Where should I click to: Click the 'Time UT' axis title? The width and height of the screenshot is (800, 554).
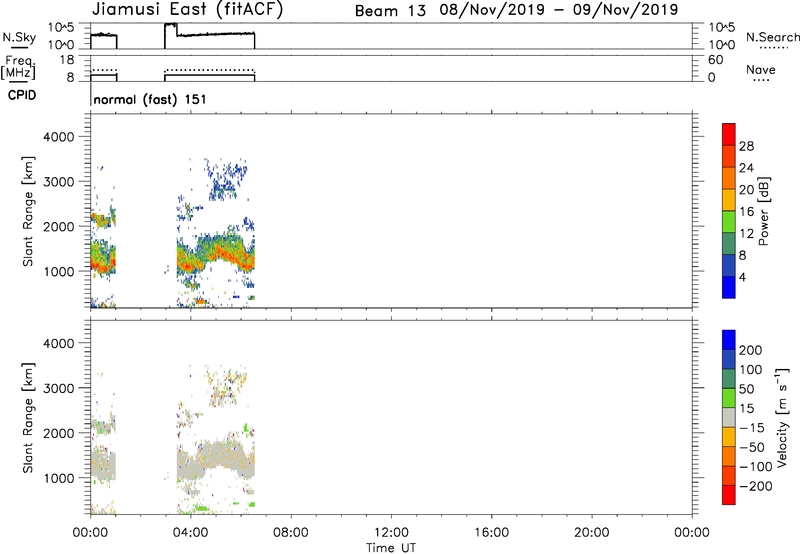pos(391,548)
